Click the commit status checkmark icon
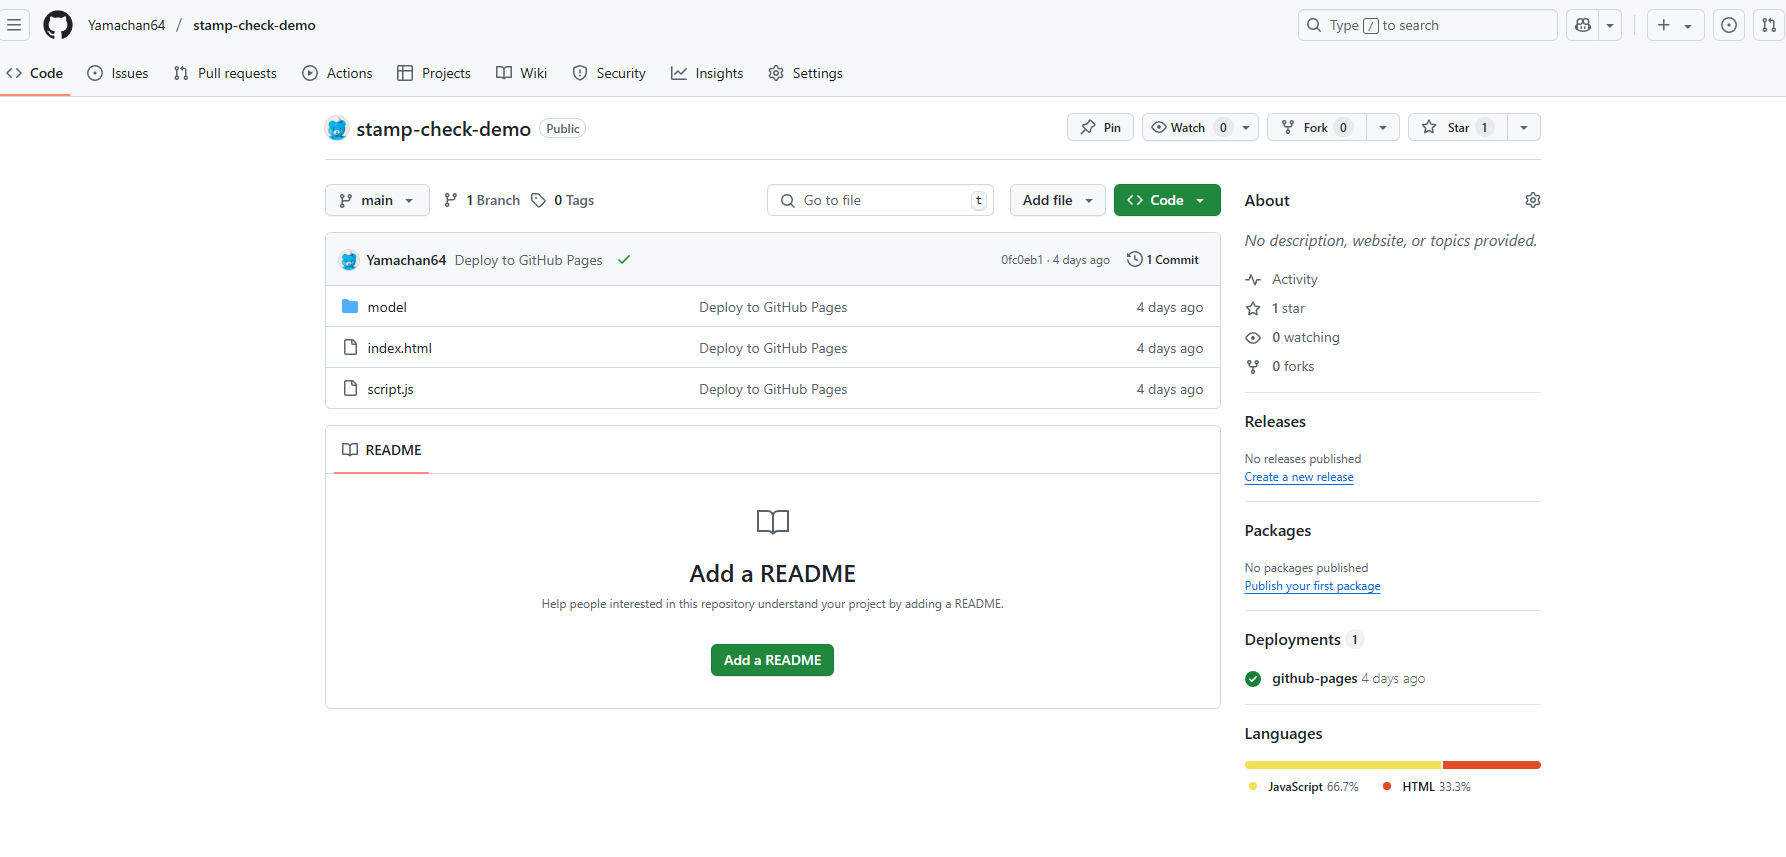The height and width of the screenshot is (857, 1786). (x=624, y=260)
